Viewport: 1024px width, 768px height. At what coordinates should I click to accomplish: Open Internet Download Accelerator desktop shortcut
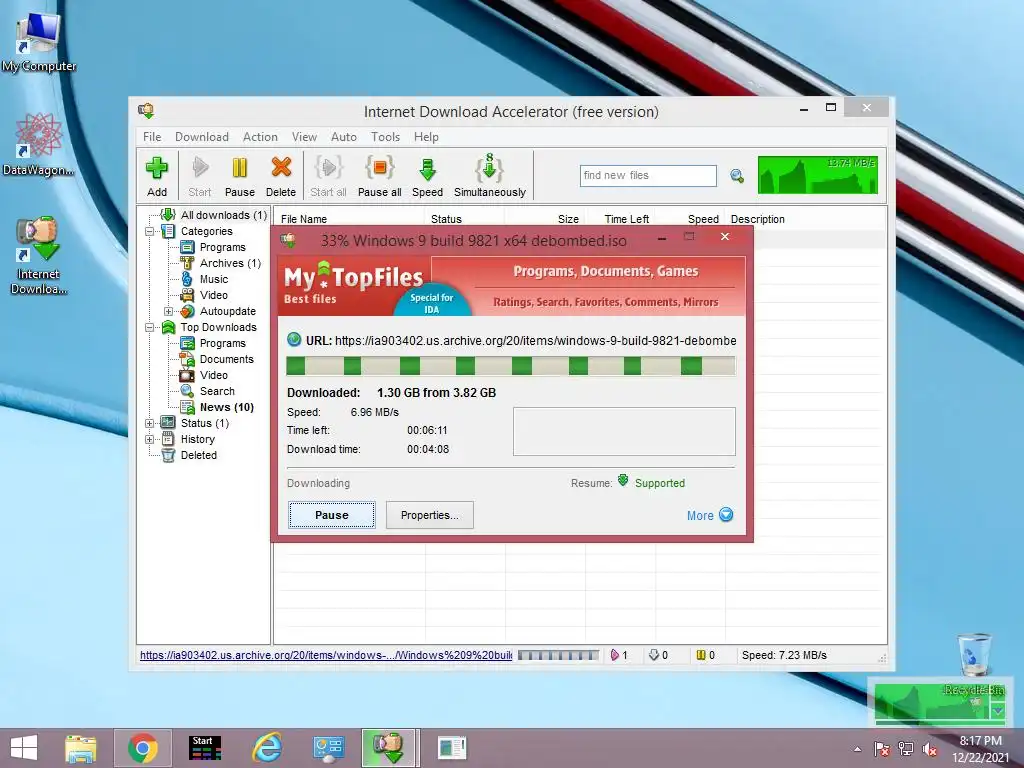(39, 256)
